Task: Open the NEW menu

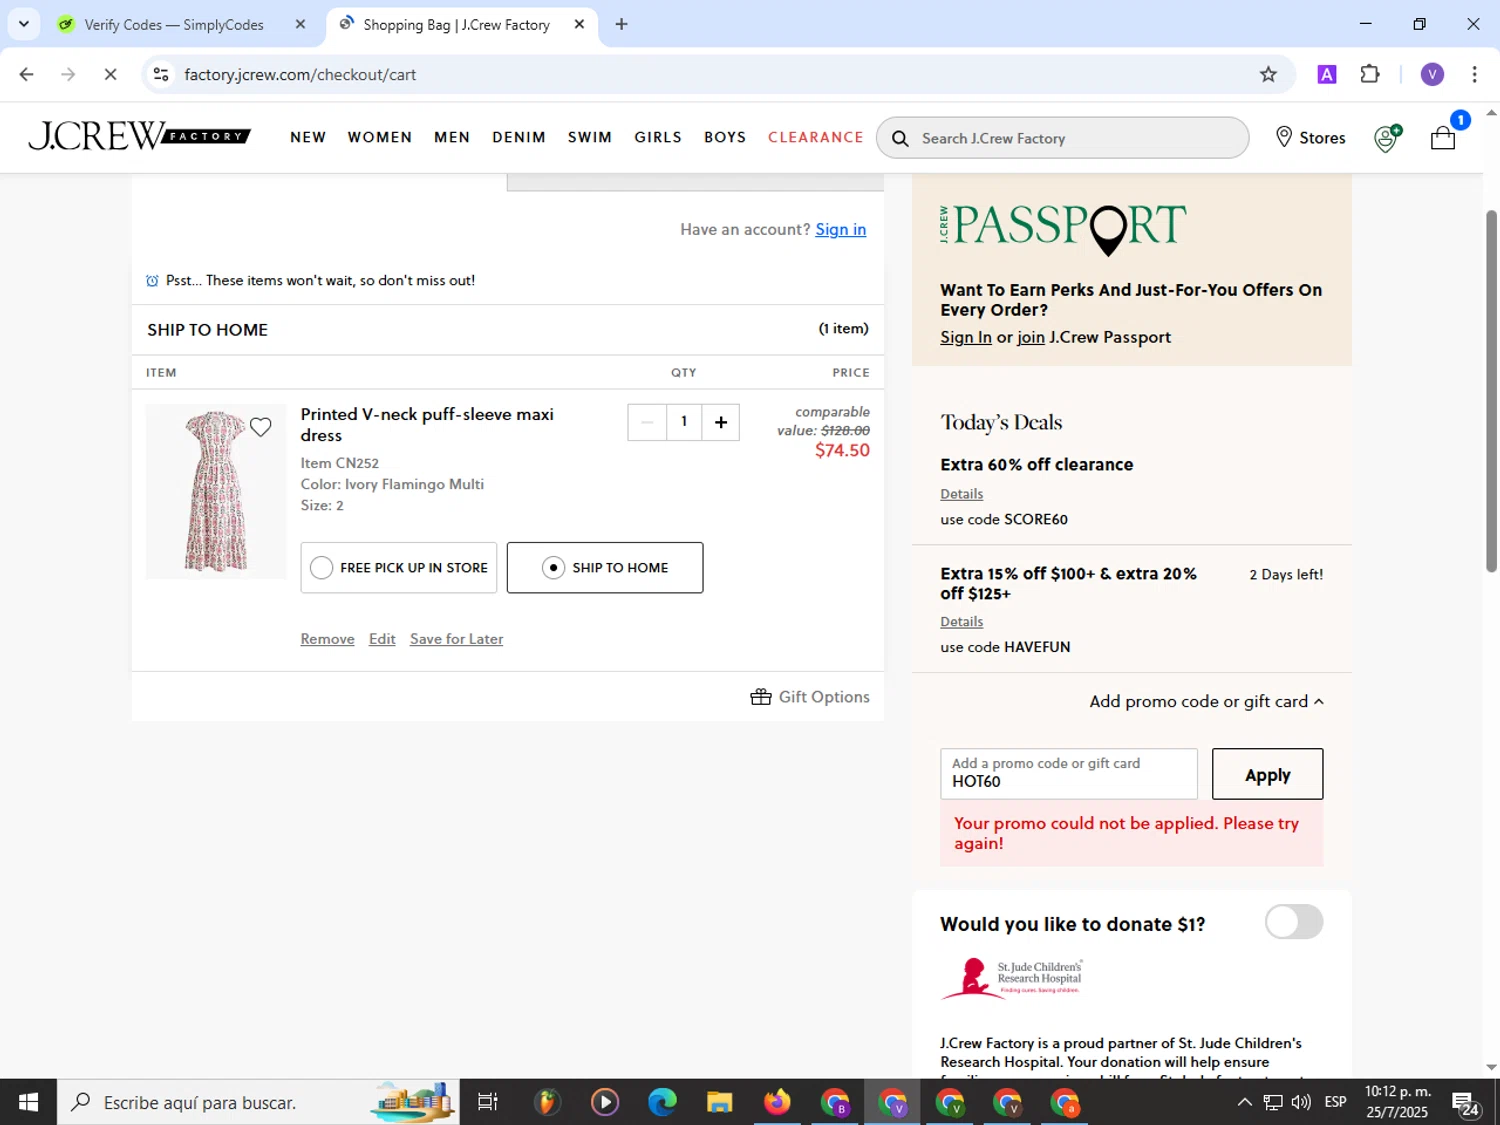Action: click(308, 137)
